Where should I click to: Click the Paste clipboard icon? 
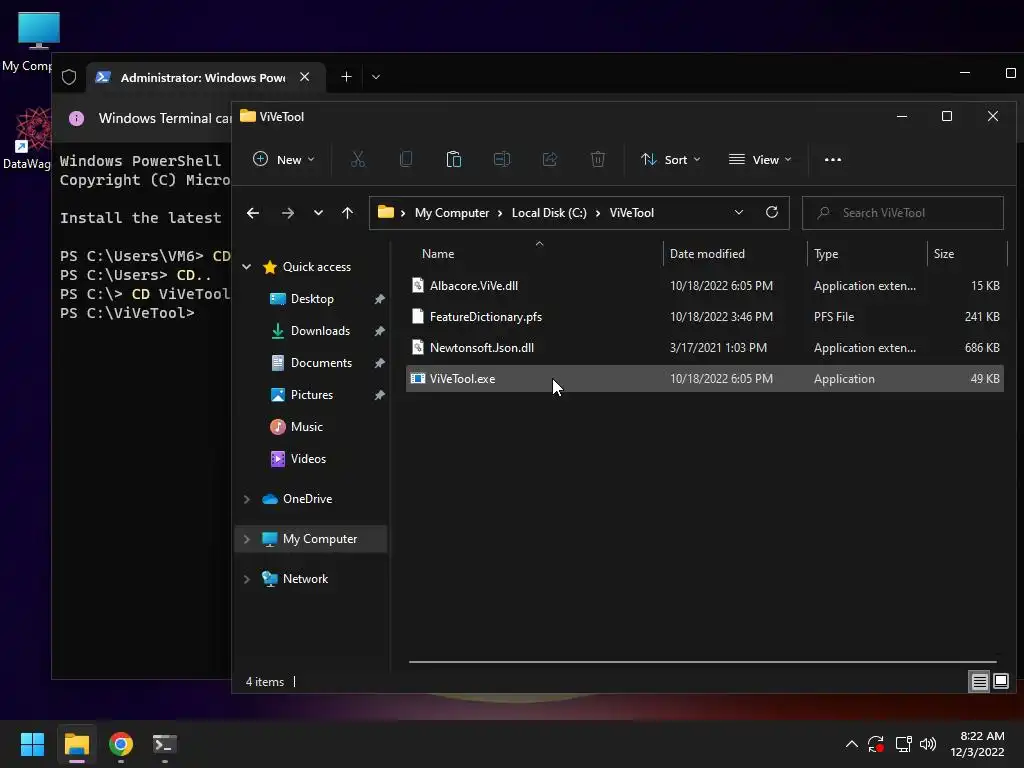[454, 159]
